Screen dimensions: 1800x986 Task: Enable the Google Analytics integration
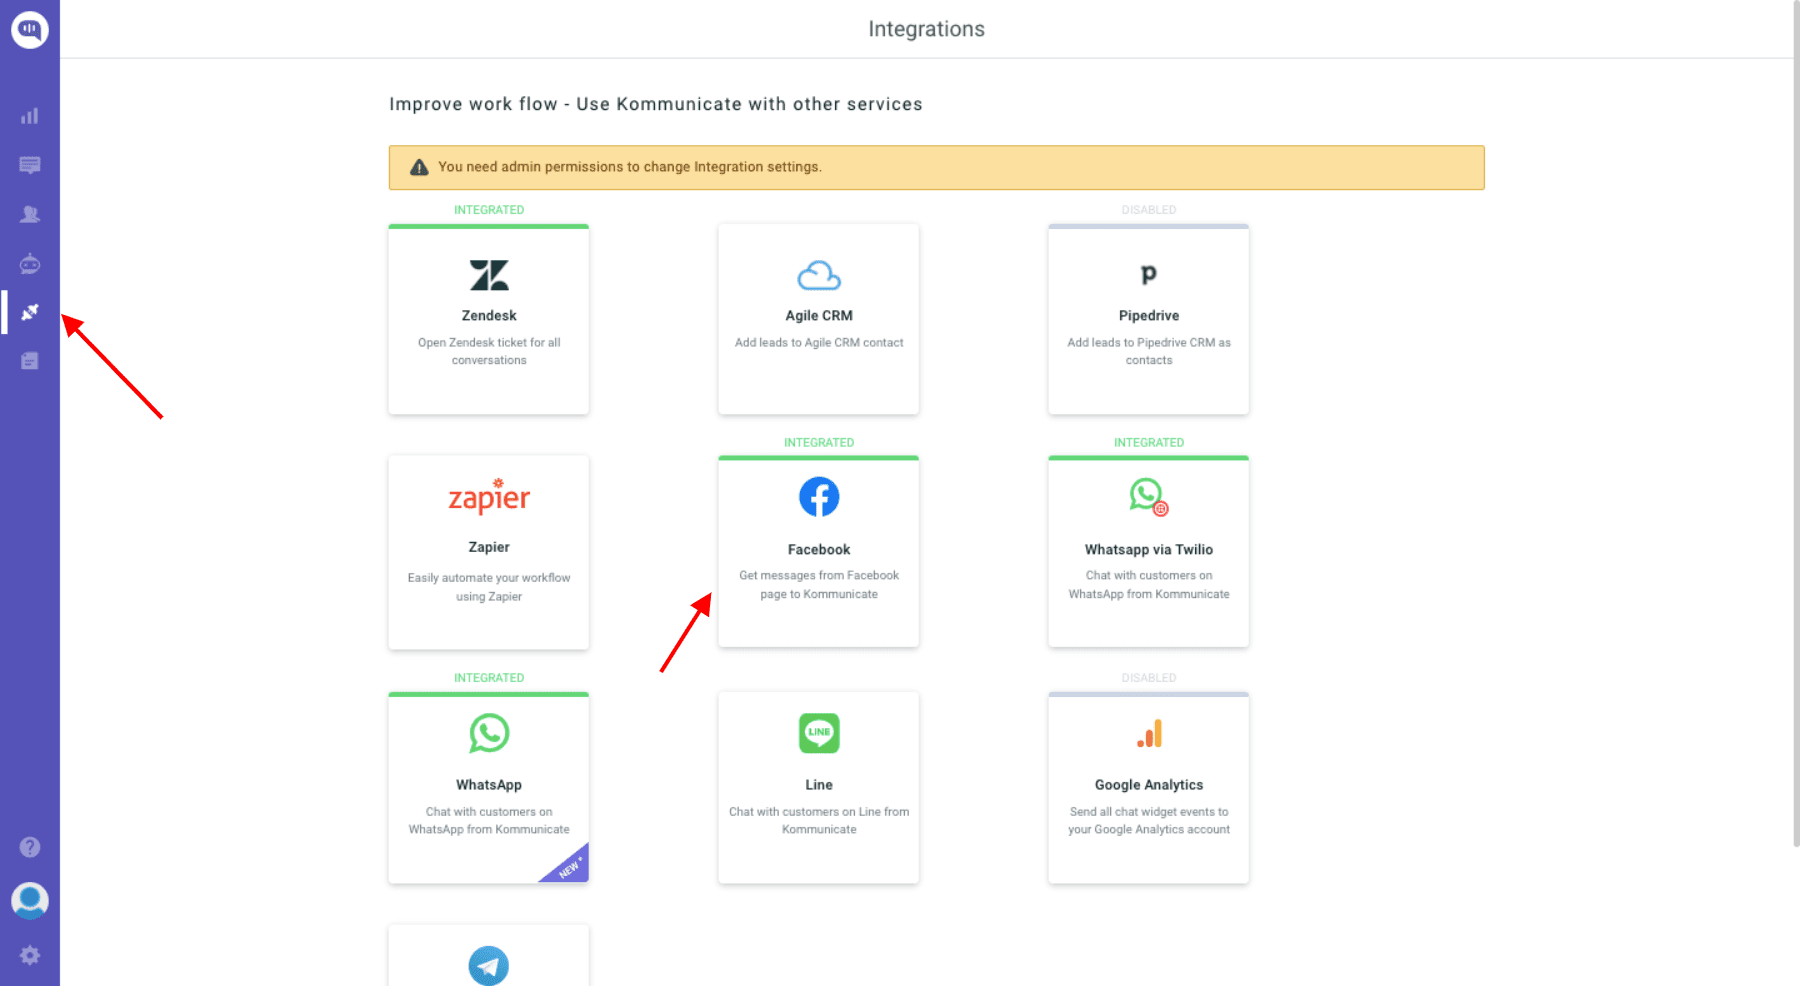[1148, 787]
